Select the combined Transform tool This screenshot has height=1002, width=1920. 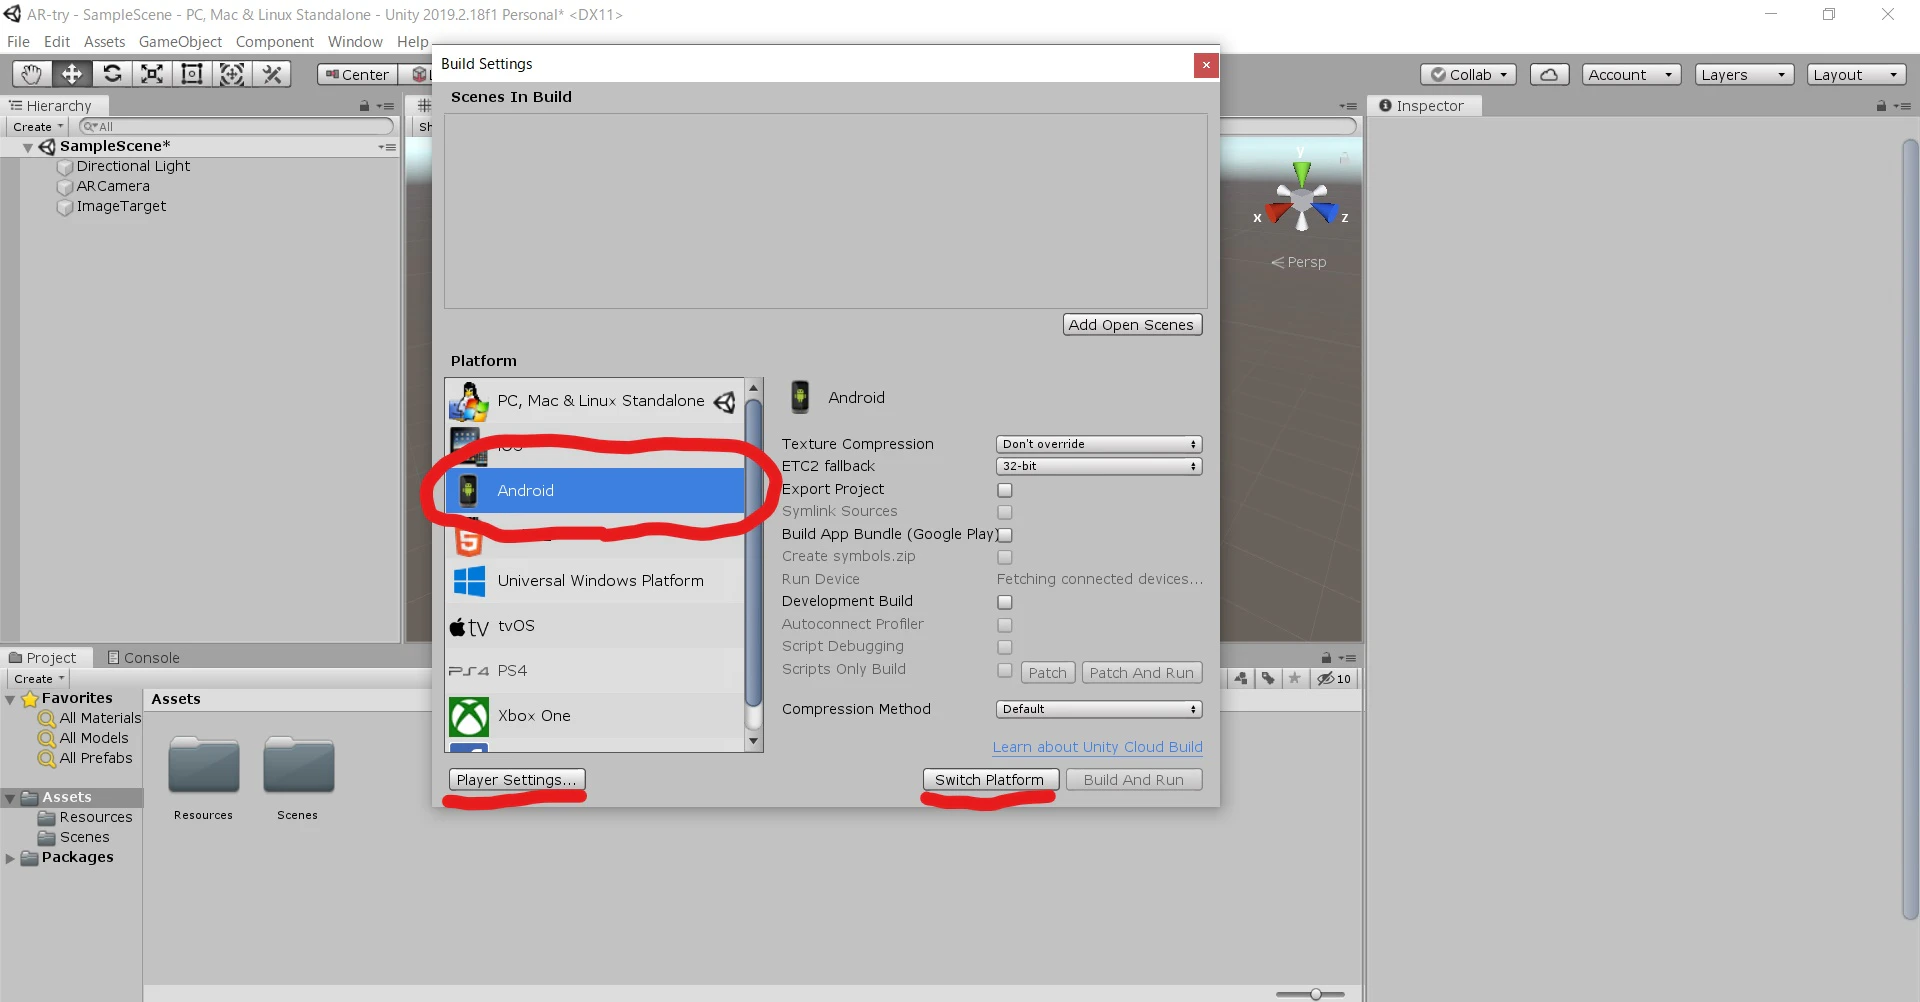[232, 74]
